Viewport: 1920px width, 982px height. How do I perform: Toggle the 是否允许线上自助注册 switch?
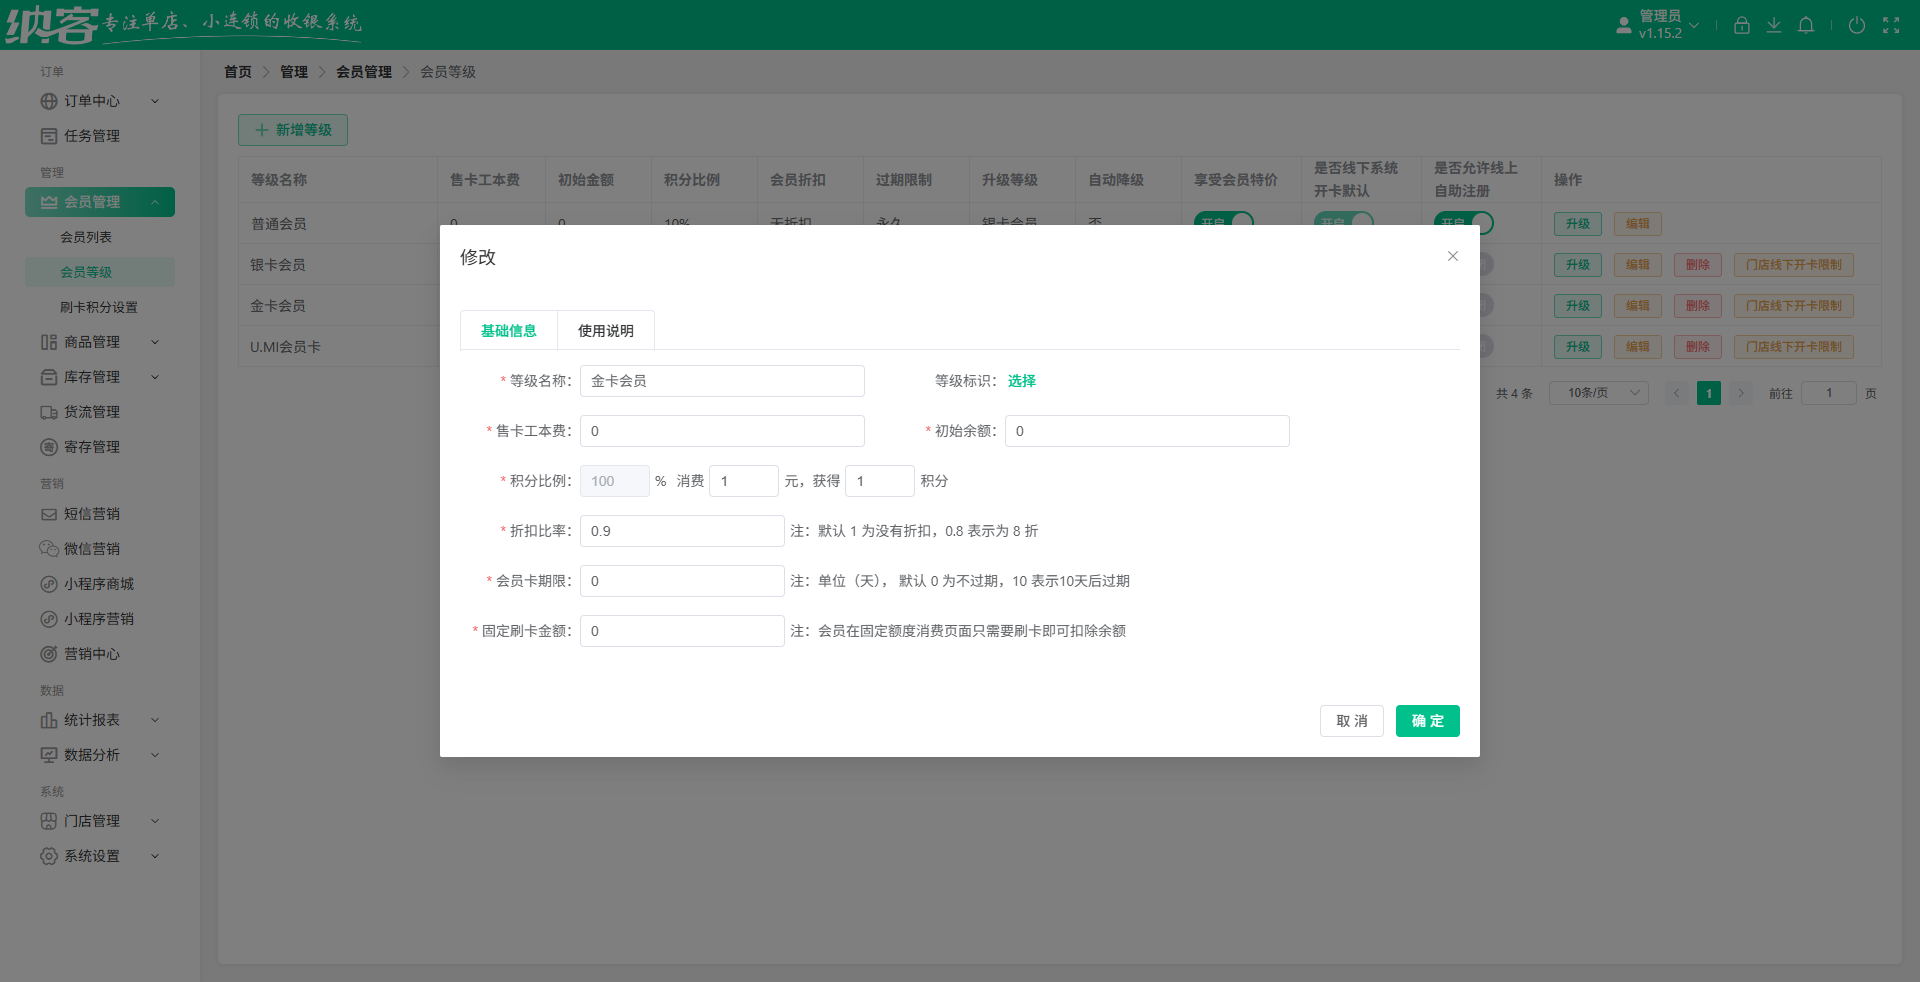[x=1464, y=223]
